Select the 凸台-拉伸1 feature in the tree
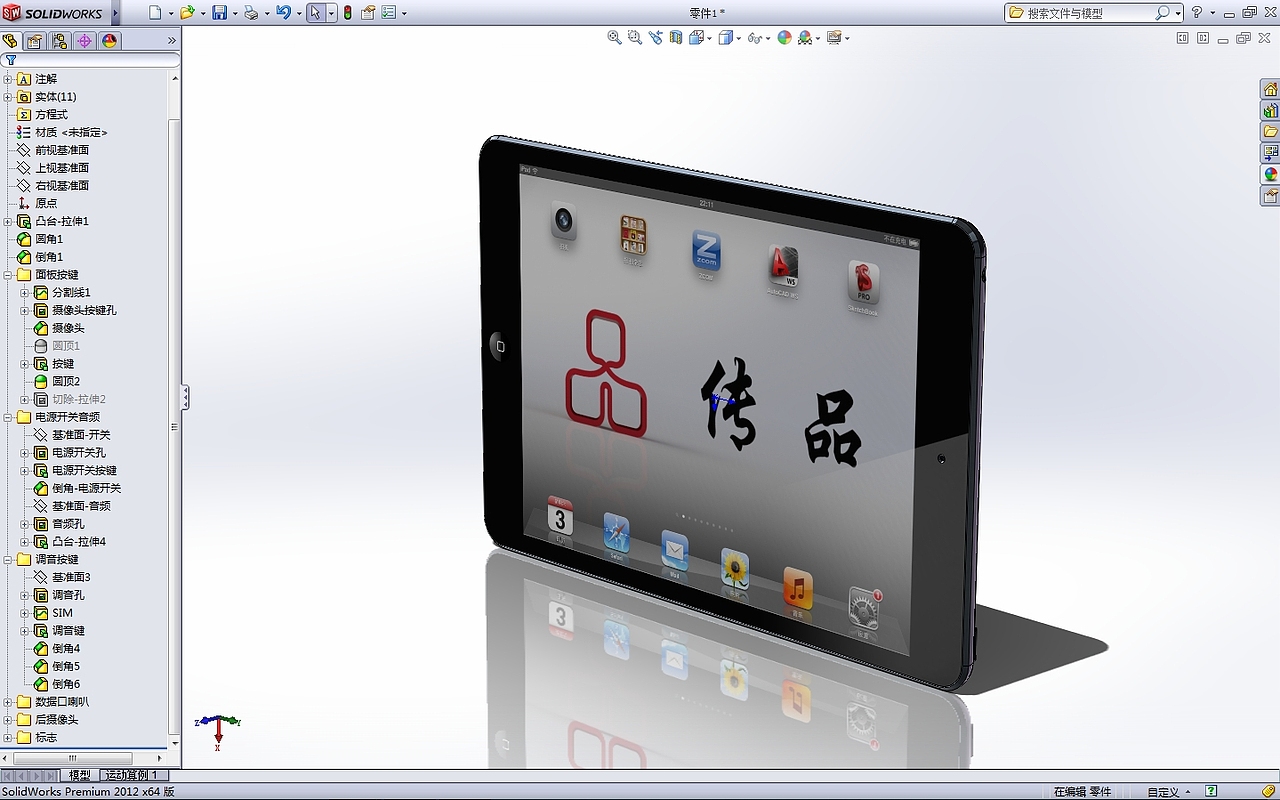 pos(62,221)
